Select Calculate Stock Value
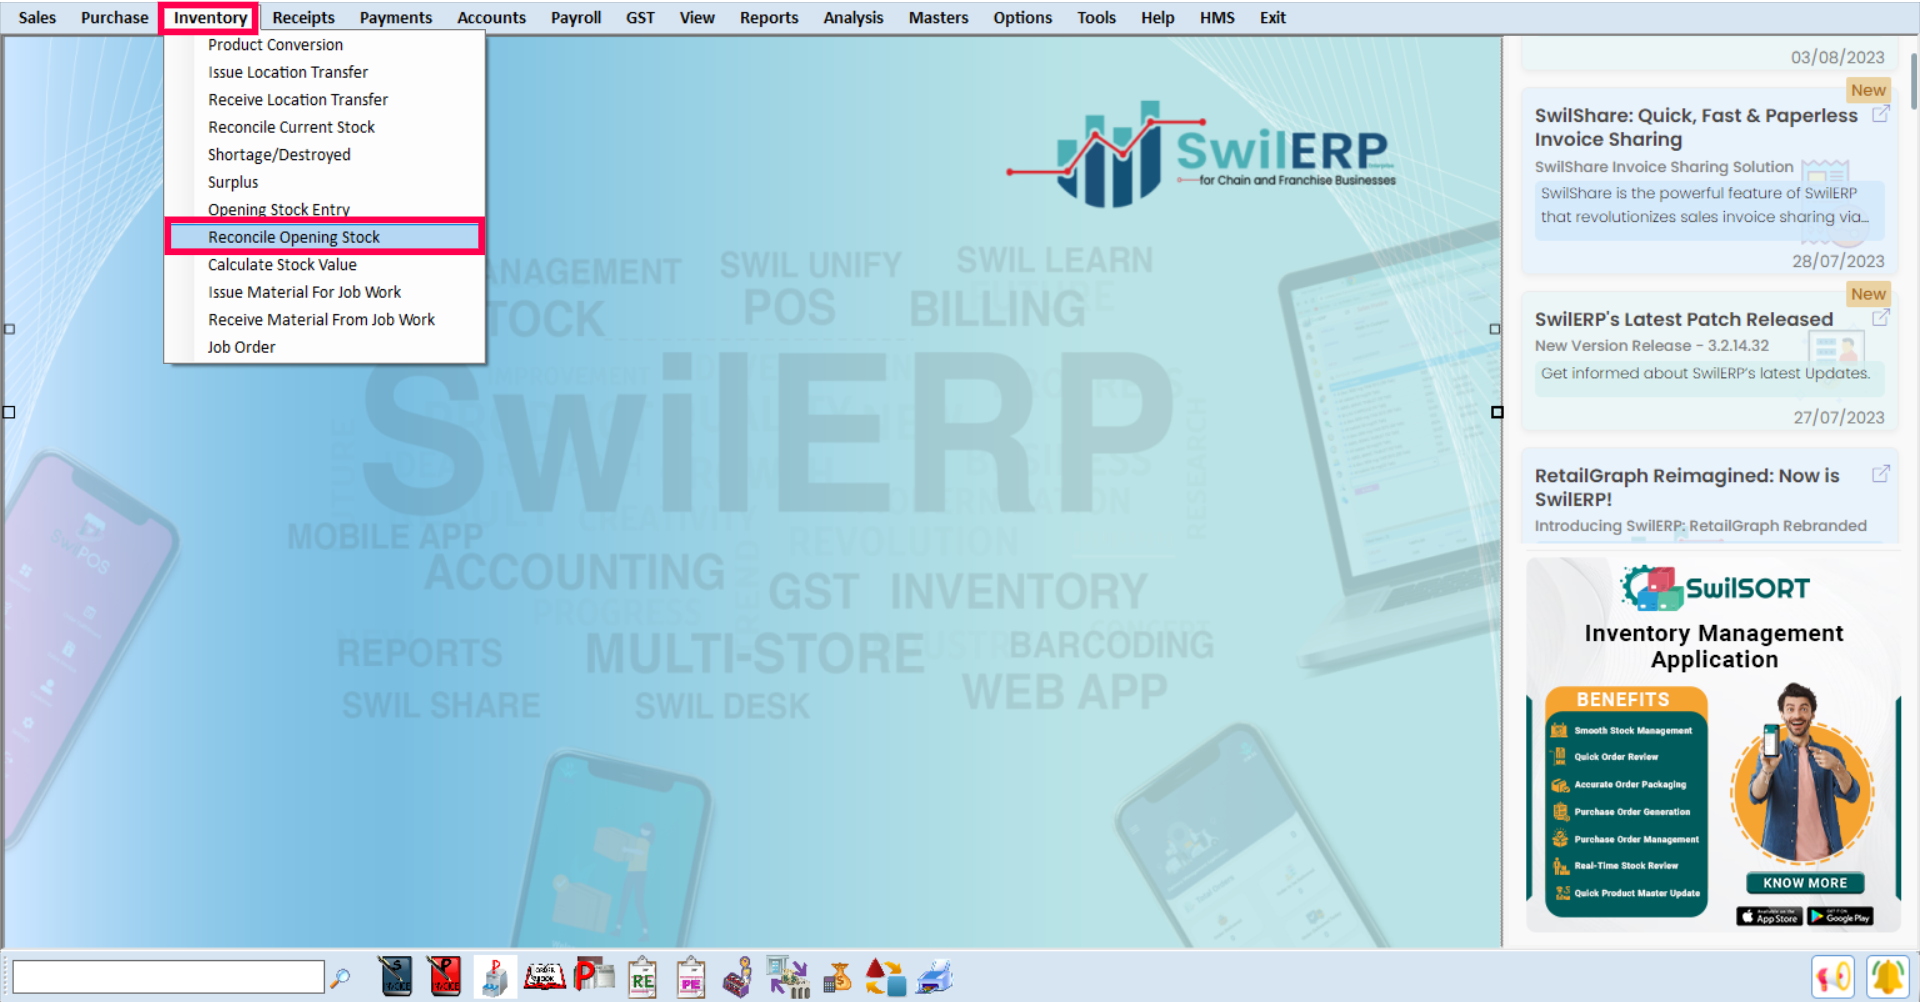1920x1002 pixels. pos(325,265)
